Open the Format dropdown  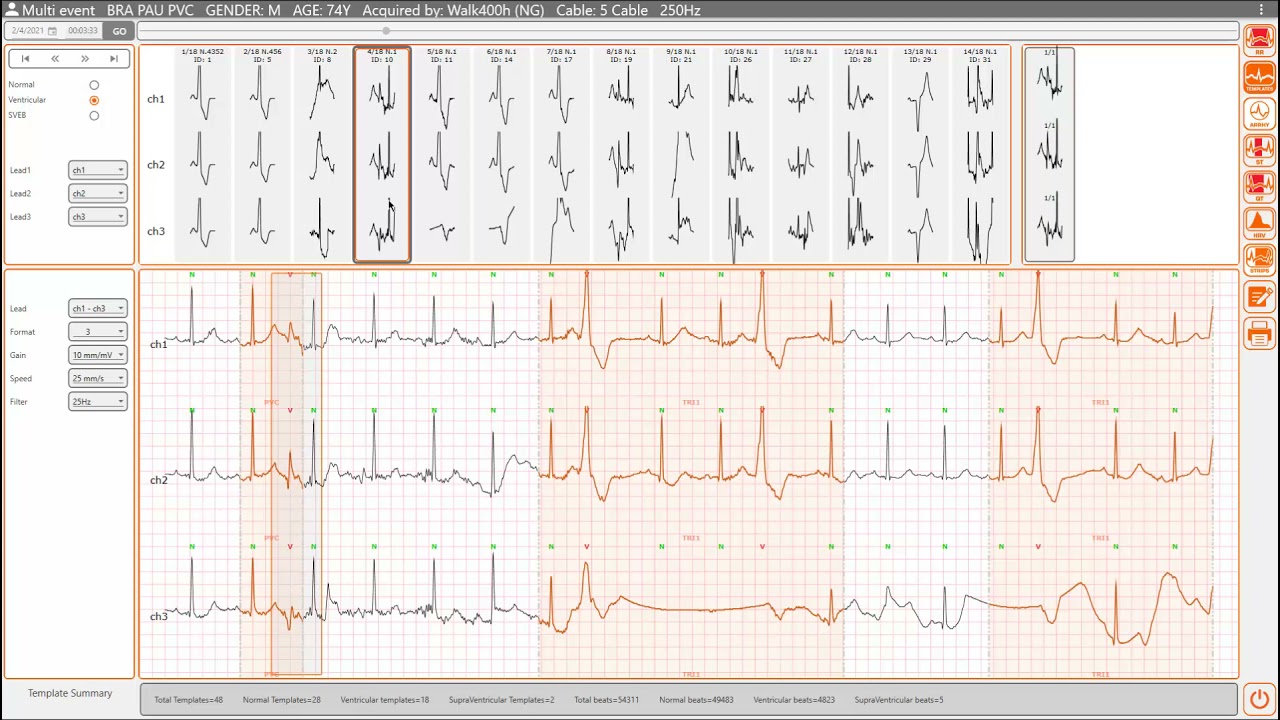[x=97, y=331]
